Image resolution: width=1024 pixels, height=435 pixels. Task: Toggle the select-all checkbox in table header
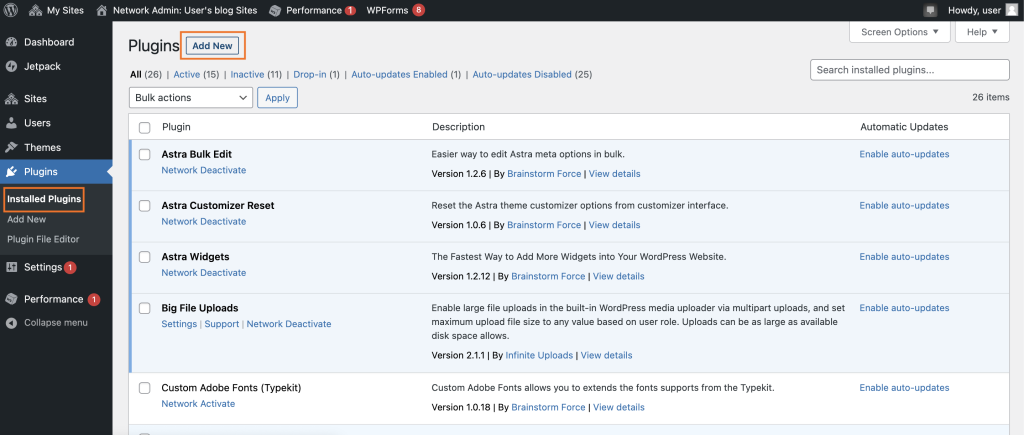[x=145, y=127]
